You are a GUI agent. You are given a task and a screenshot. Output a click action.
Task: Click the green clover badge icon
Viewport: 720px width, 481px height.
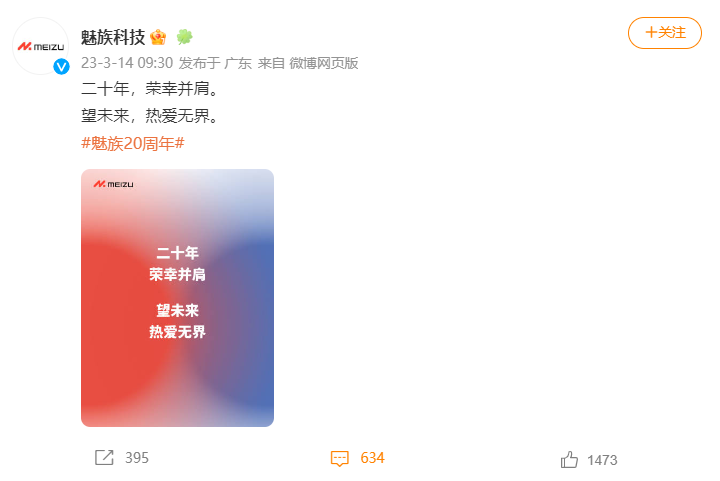tap(185, 37)
